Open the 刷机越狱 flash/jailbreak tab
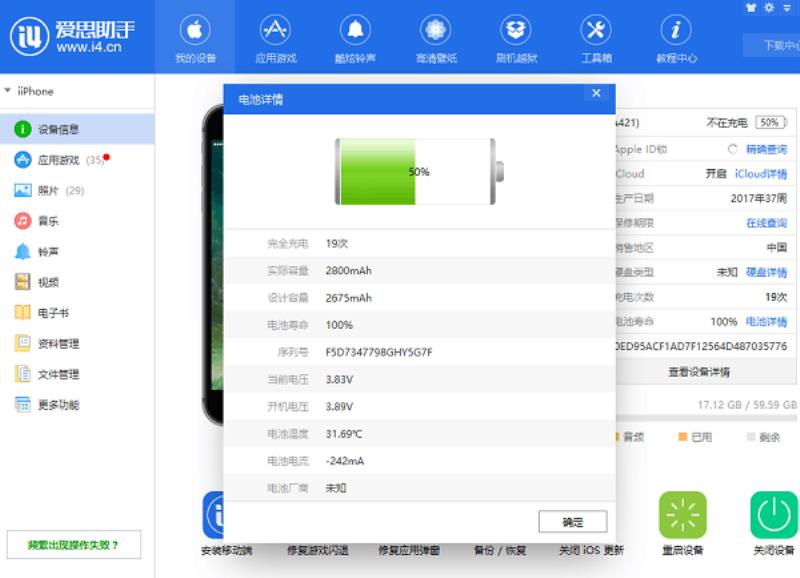The width and height of the screenshot is (800, 578). tap(516, 38)
